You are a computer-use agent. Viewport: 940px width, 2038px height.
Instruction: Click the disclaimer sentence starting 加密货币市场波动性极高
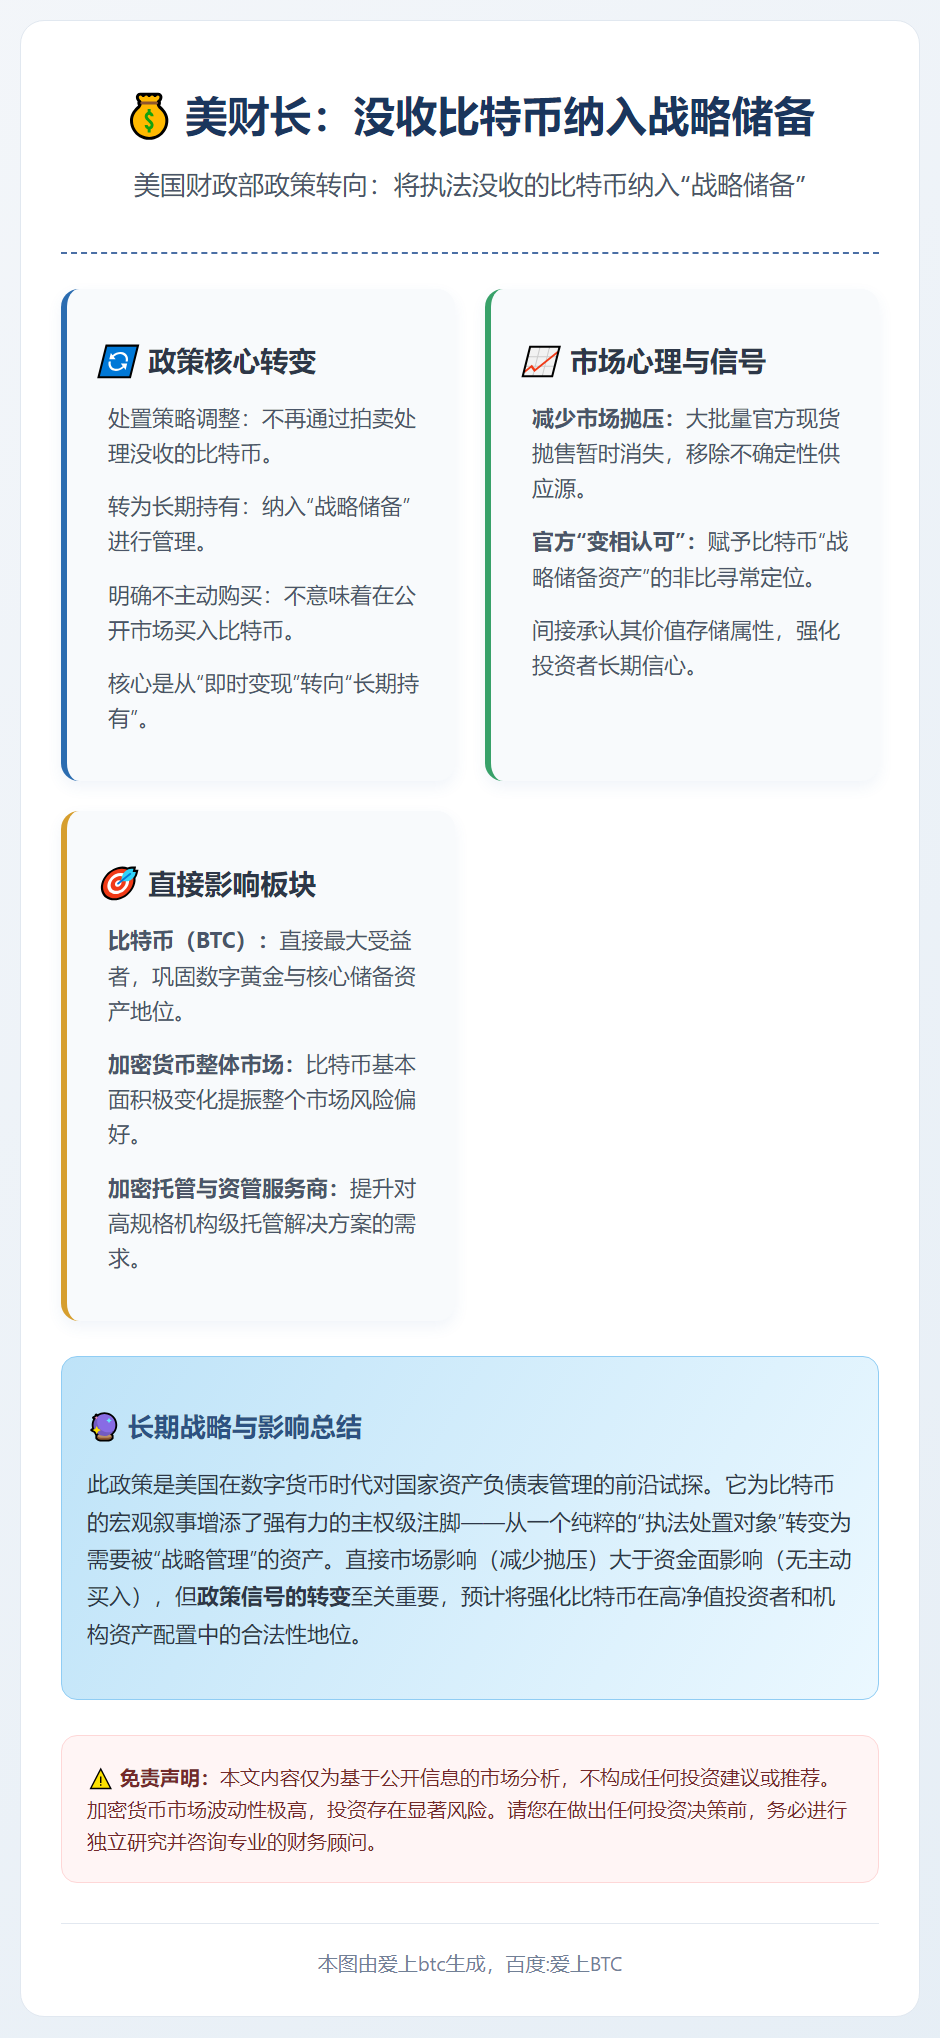tap(297, 1810)
